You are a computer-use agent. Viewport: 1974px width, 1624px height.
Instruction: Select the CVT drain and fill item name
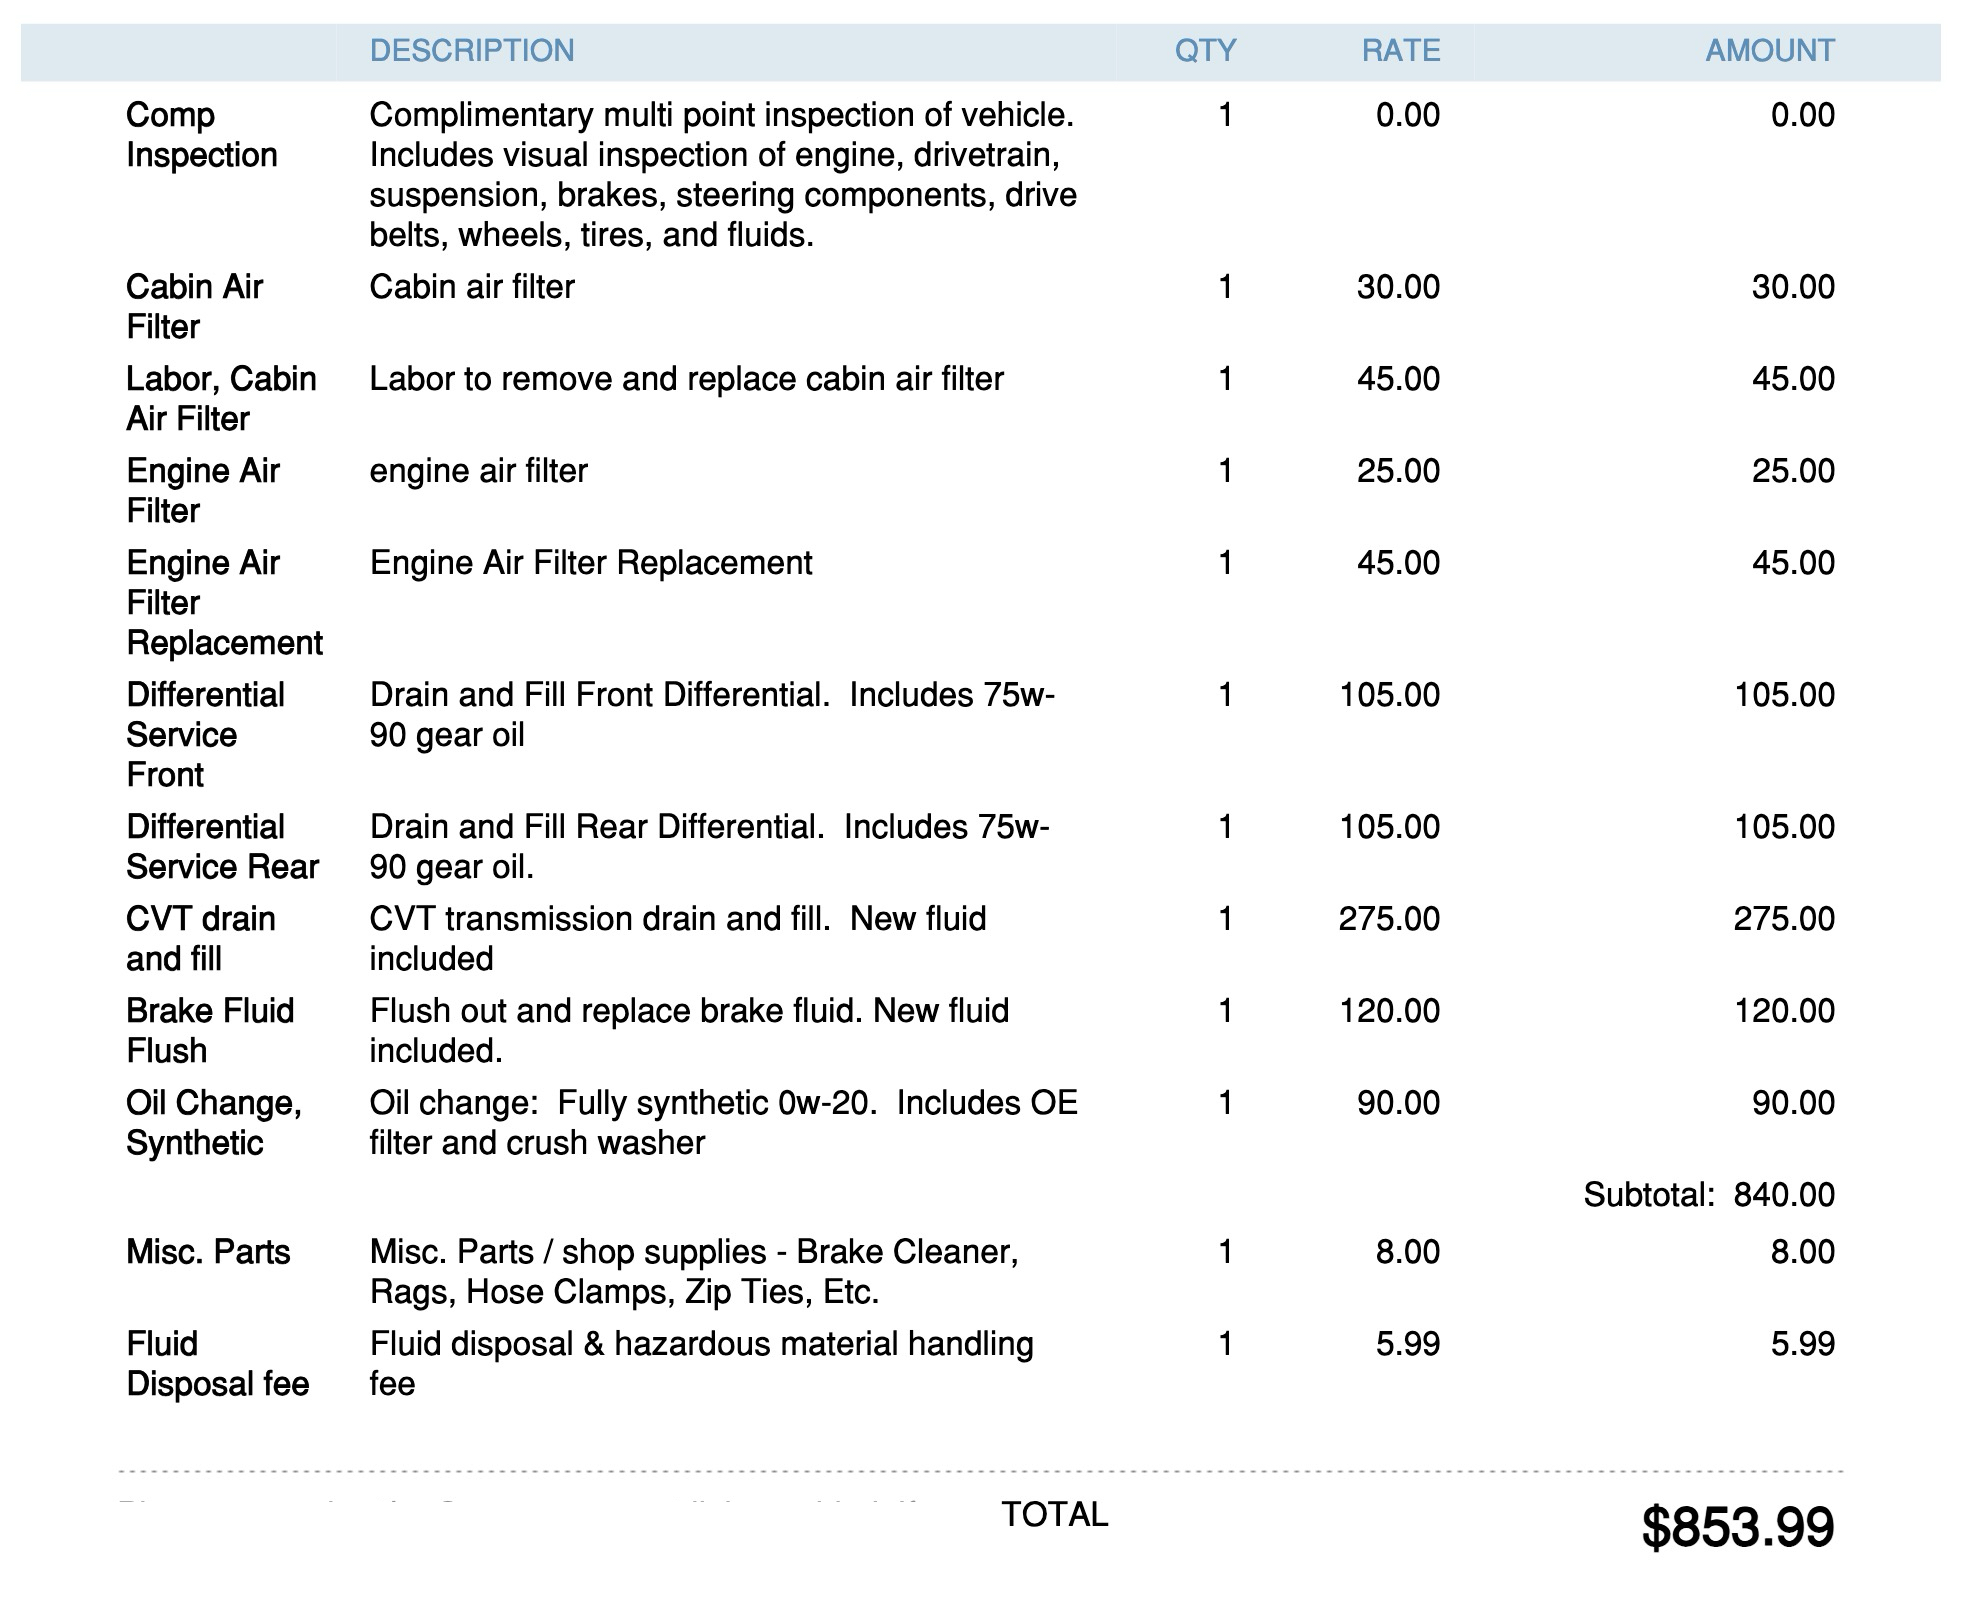click(x=200, y=939)
